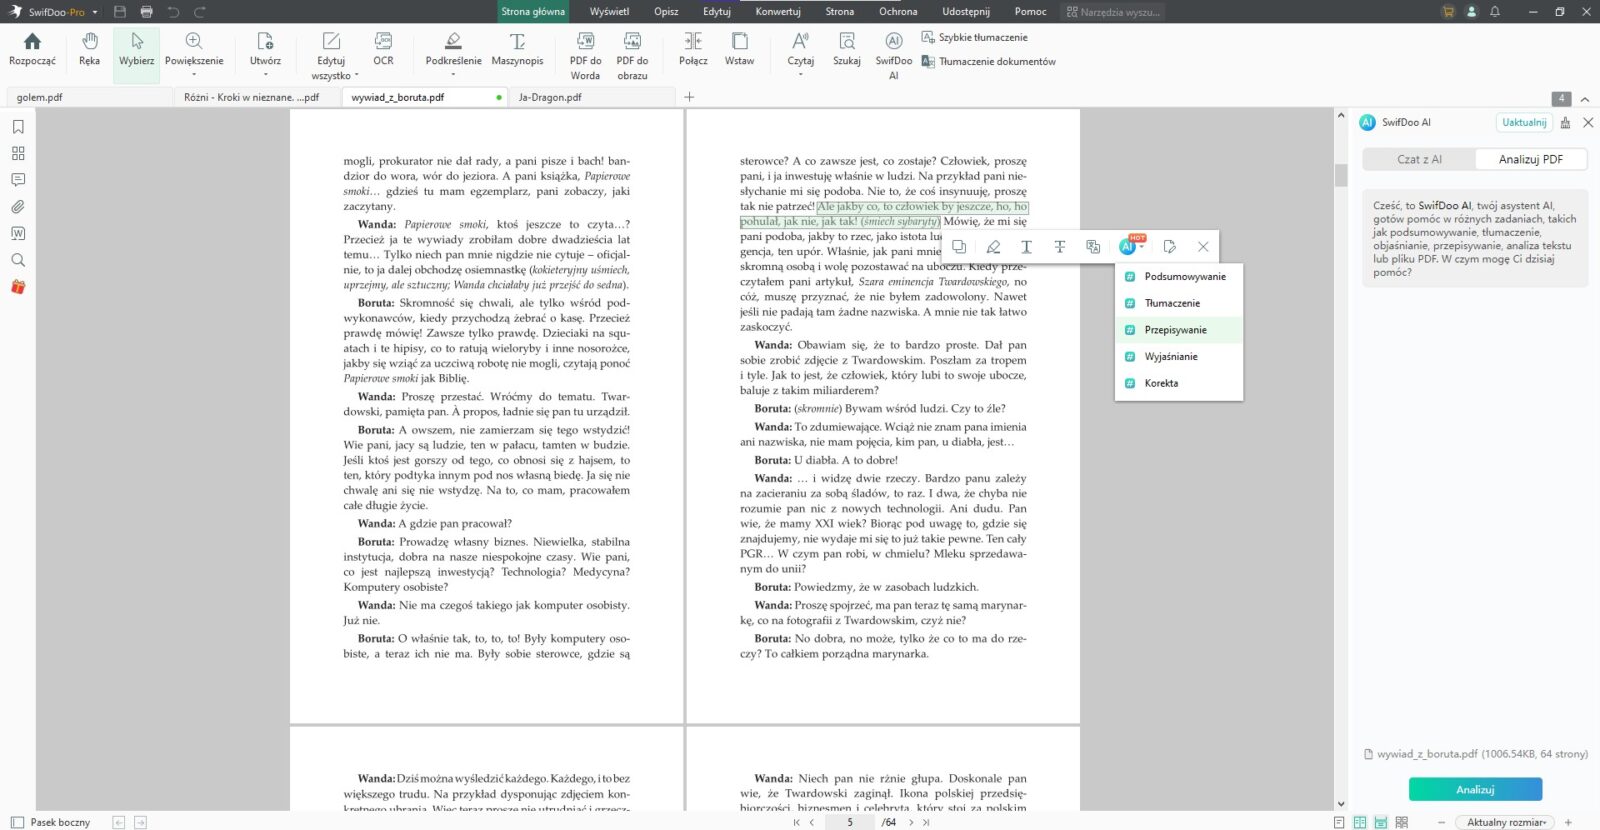Redo the last action
The width and height of the screenshot is (1600, 830).
point(199,12)
